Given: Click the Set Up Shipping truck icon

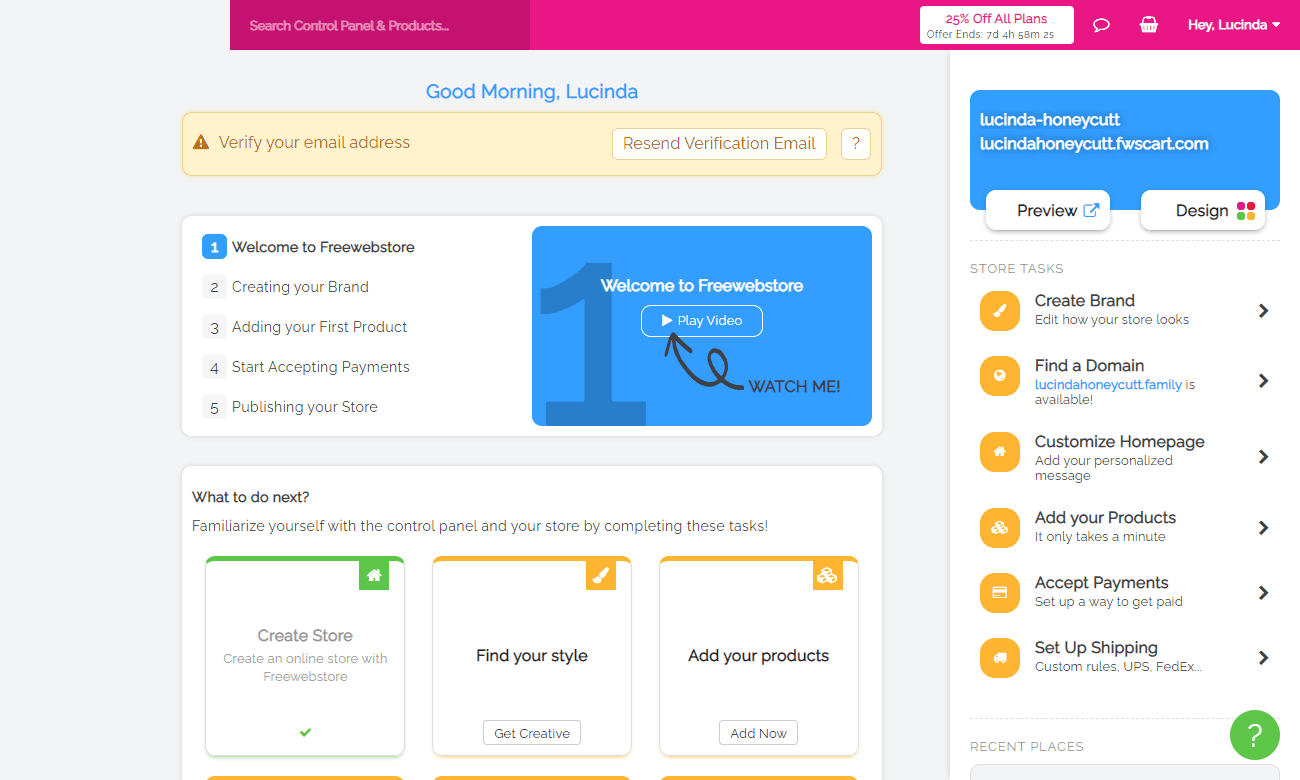Looking at the screenshot, I should 999,658.
